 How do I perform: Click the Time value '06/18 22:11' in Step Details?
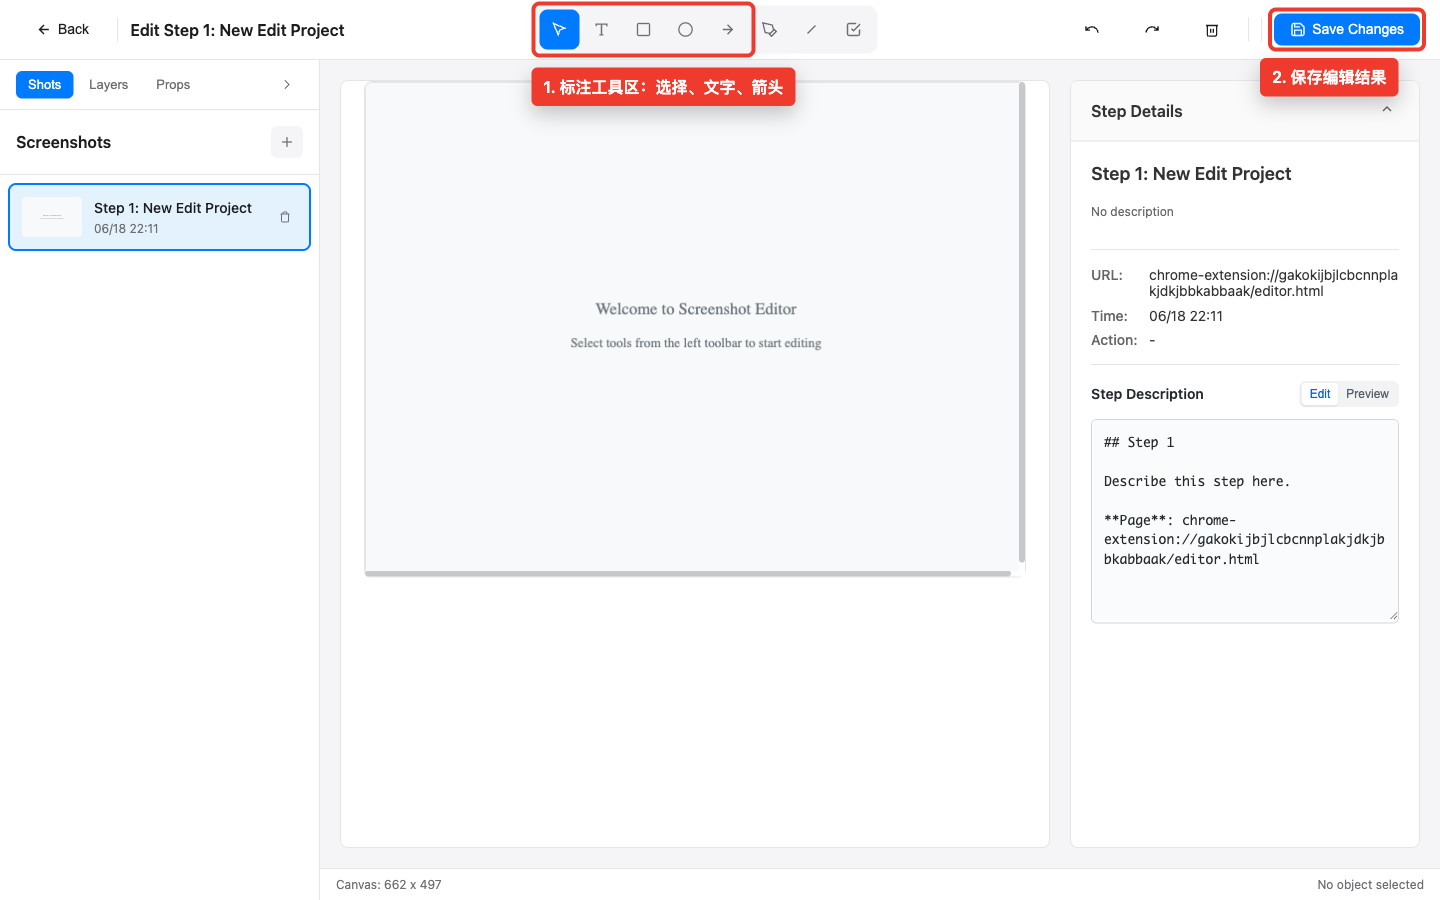point(1186,316)
